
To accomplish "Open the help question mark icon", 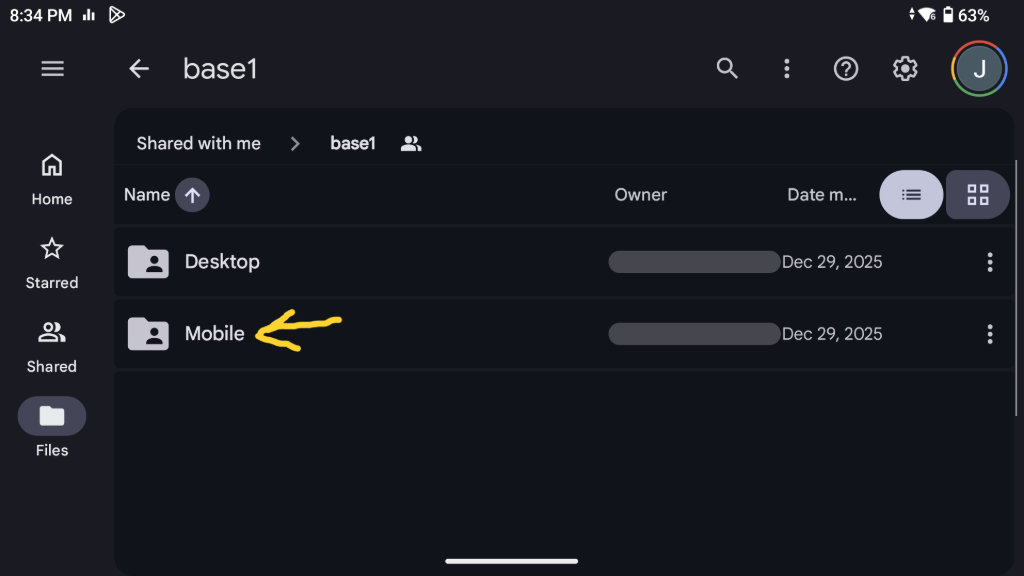I will click(846, 68).
